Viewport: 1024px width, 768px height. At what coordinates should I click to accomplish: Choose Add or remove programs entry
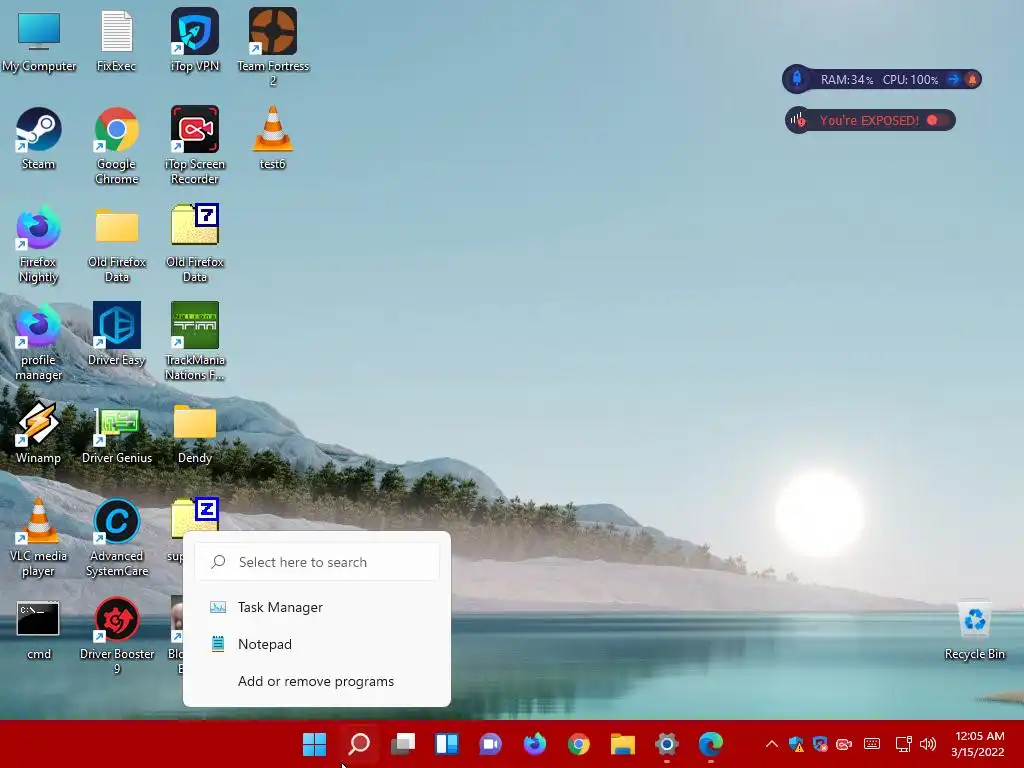click(x=317, y=681)
